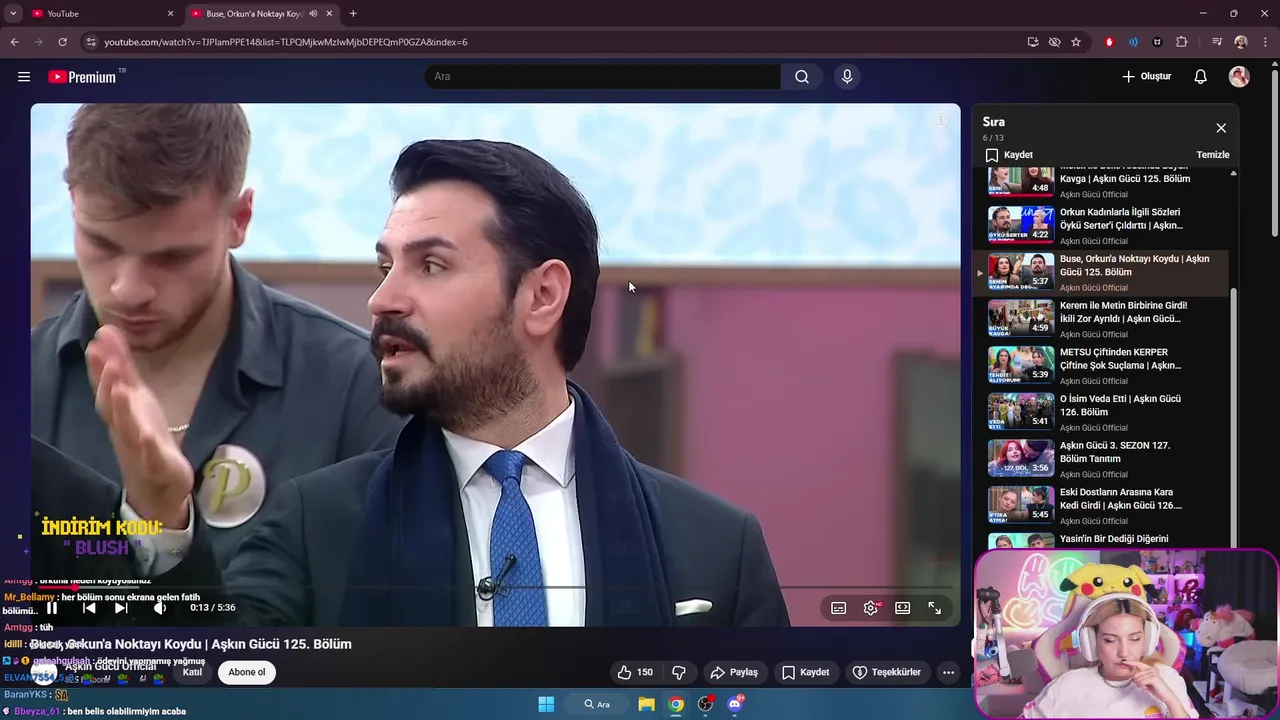Open more actions menu below video
This screenshot has height=720, width=1280.
click(x=949, y=672)
